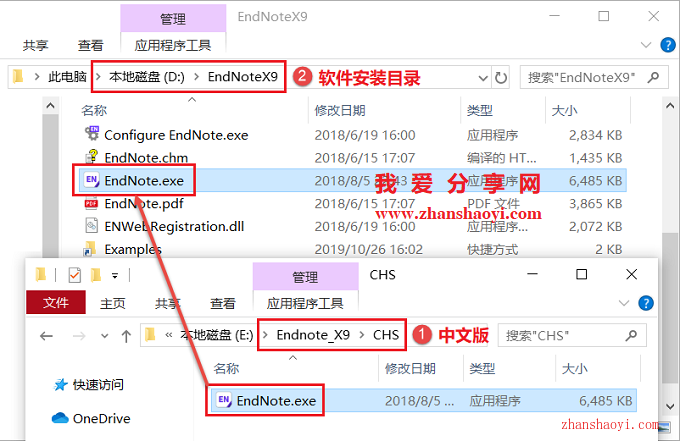Click New folder icon in CHS quick access toolbar

(96, 274)
